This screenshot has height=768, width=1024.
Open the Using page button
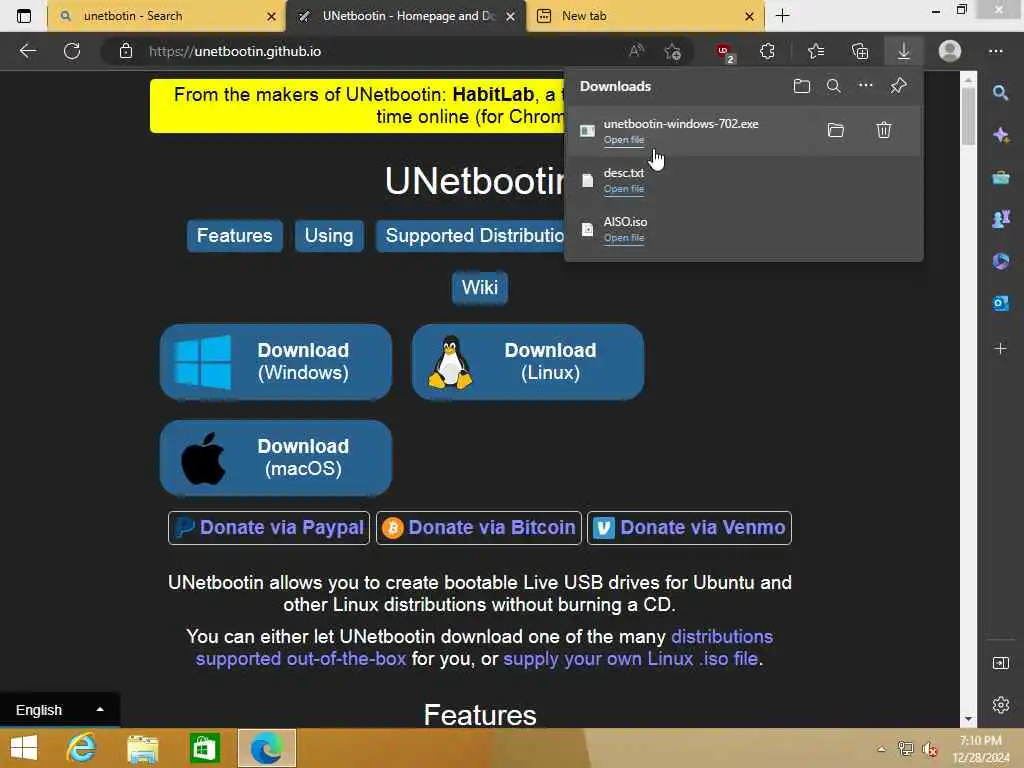[x=329, y=236]
